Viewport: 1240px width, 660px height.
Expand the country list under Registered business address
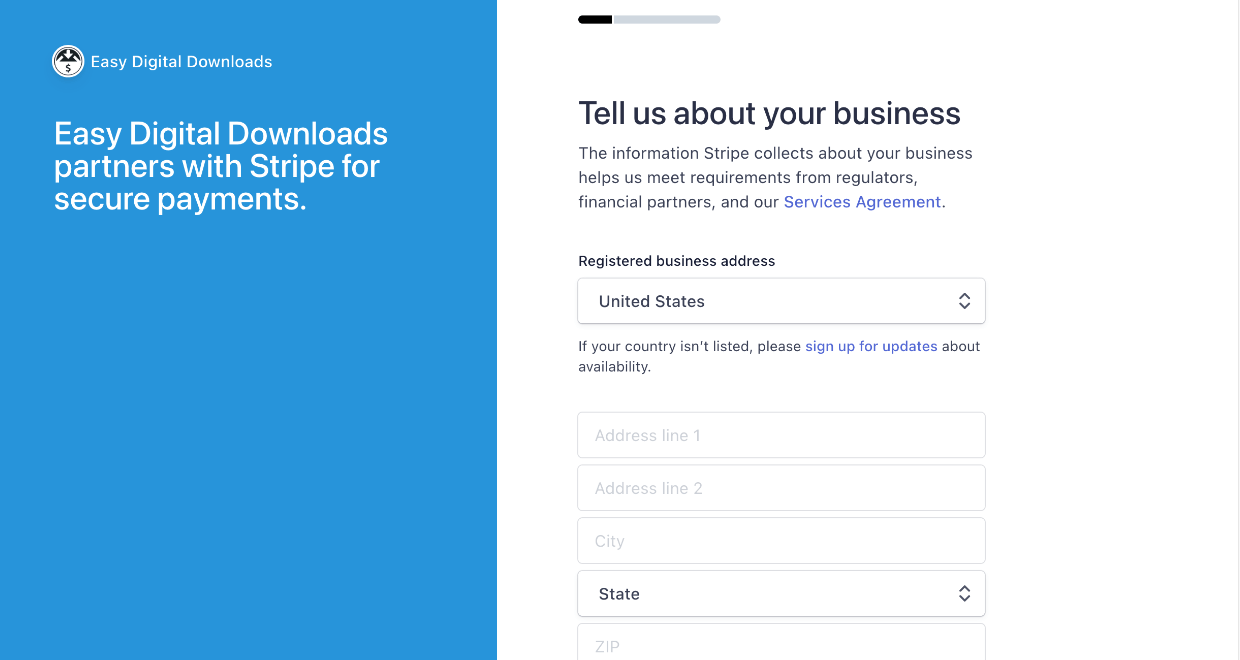pyautogui.click(x=780, y=300)
